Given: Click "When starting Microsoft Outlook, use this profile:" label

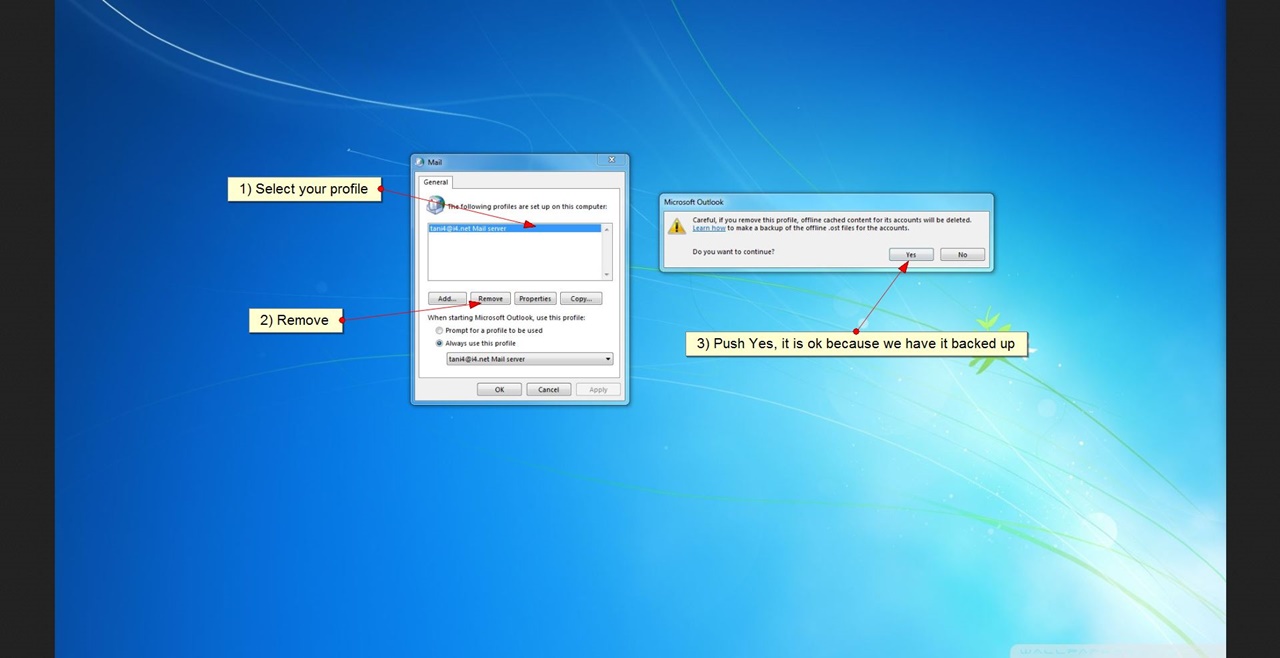Looking at the screenshot, I should [x=506, y=317].
